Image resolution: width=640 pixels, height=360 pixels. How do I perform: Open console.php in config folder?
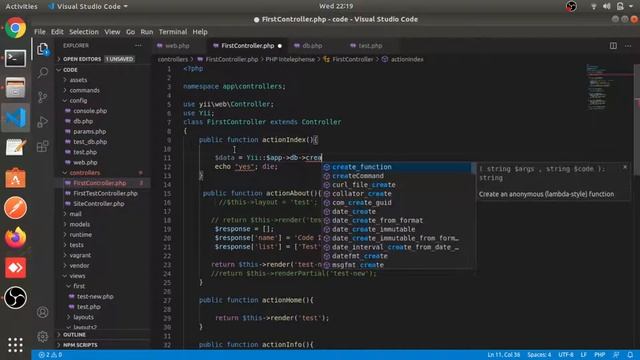pos(90,111)
